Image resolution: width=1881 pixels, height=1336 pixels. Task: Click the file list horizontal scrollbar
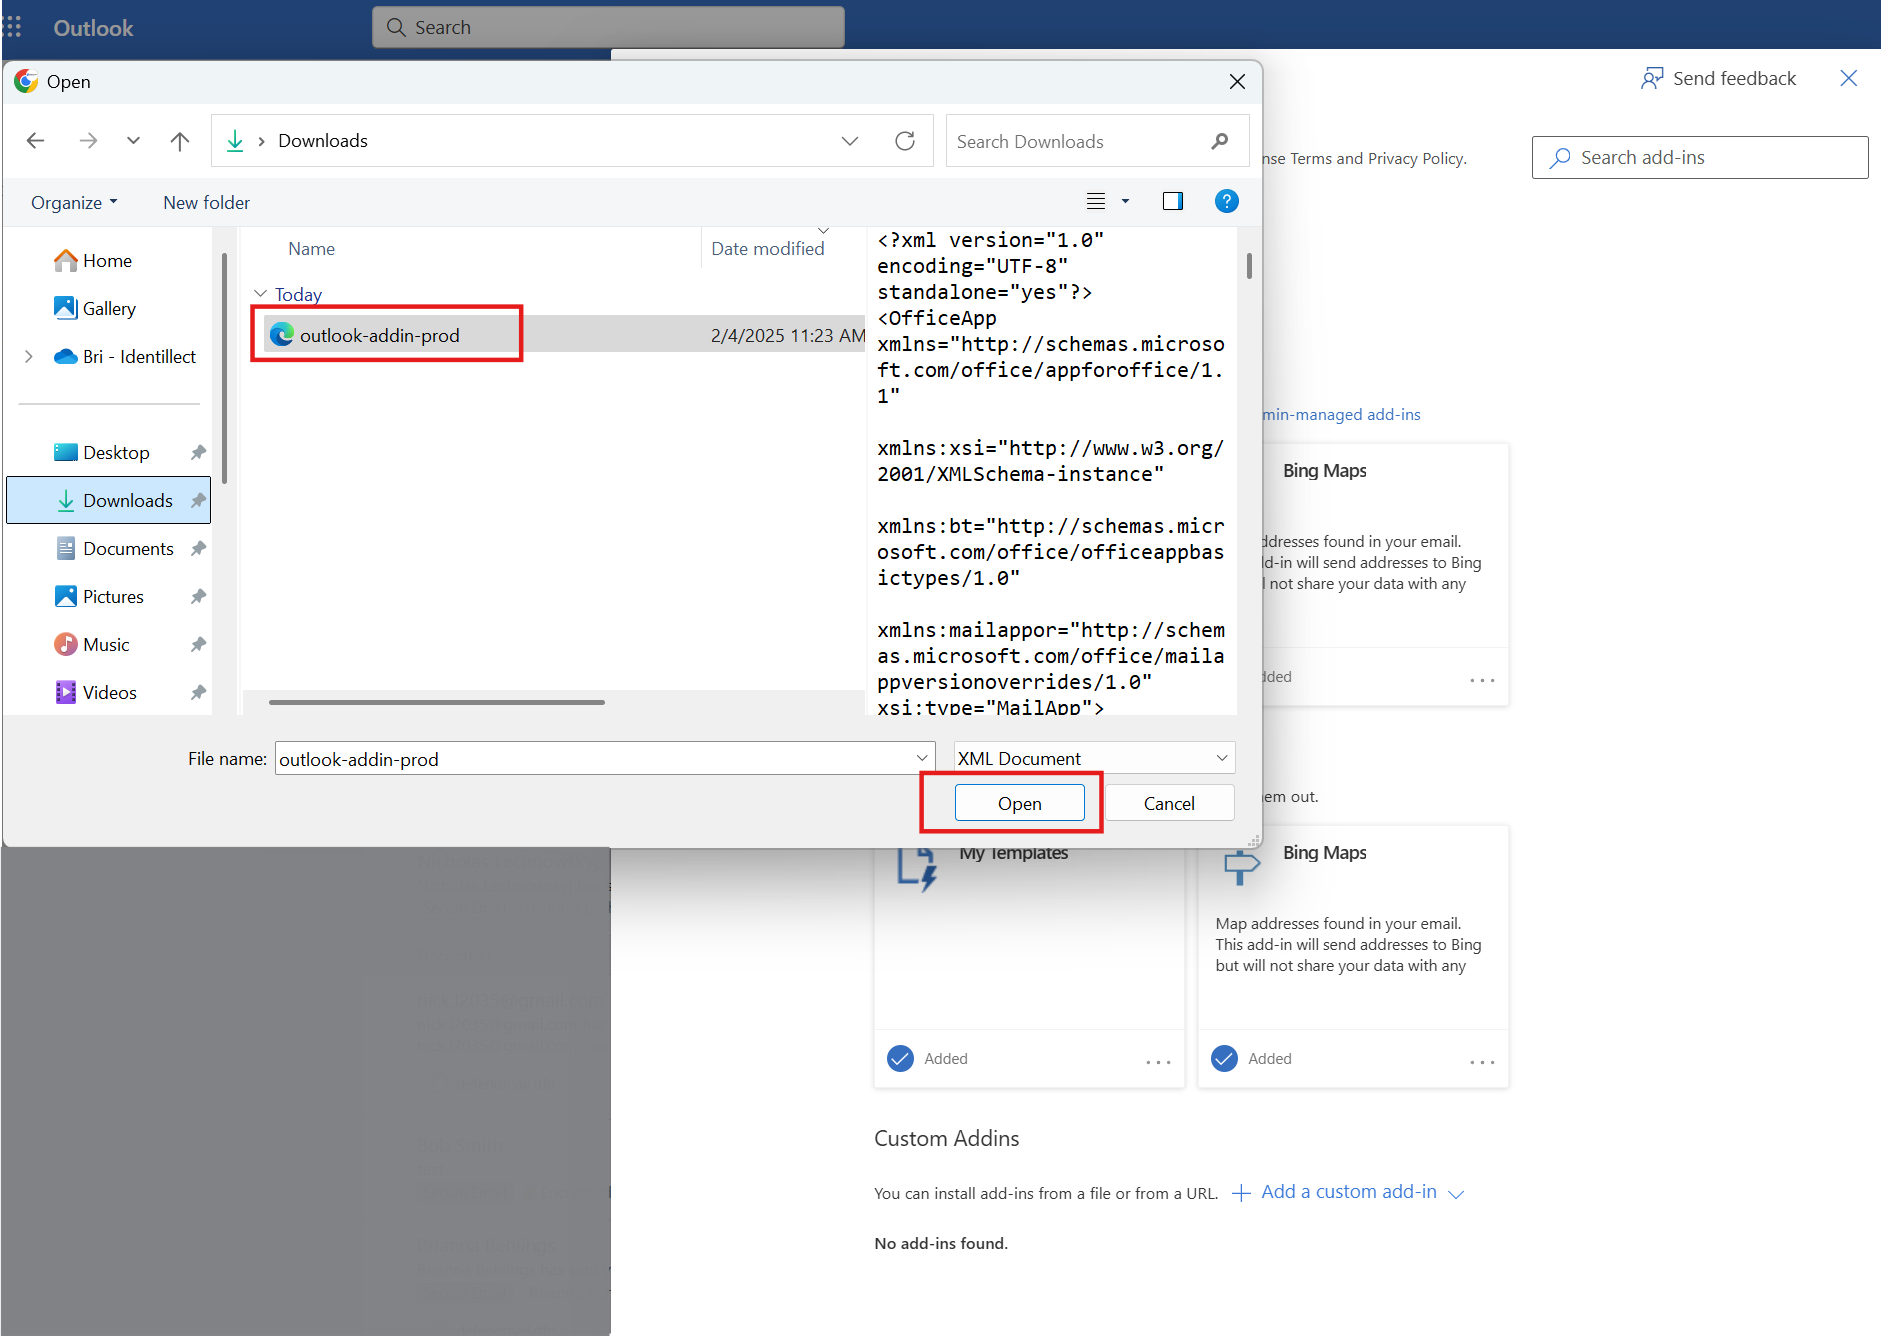click(436, 702)
